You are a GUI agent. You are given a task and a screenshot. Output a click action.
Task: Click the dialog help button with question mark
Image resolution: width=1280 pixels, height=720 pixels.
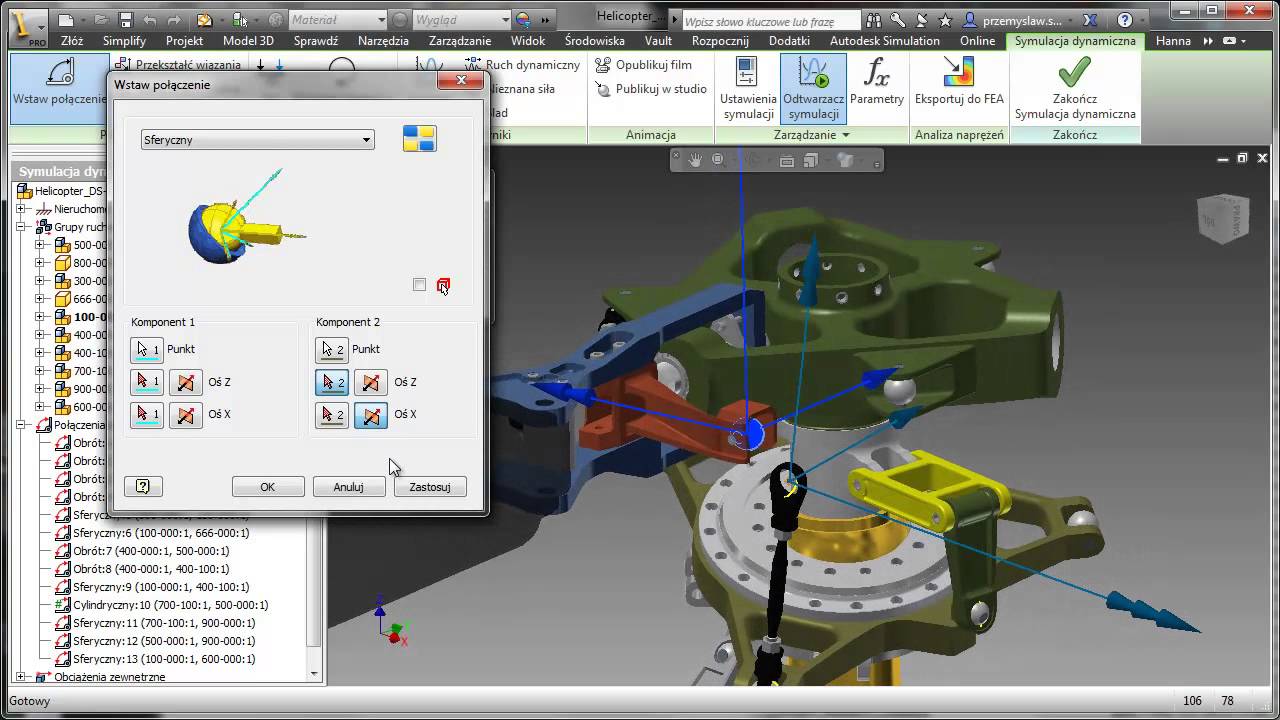143,486
